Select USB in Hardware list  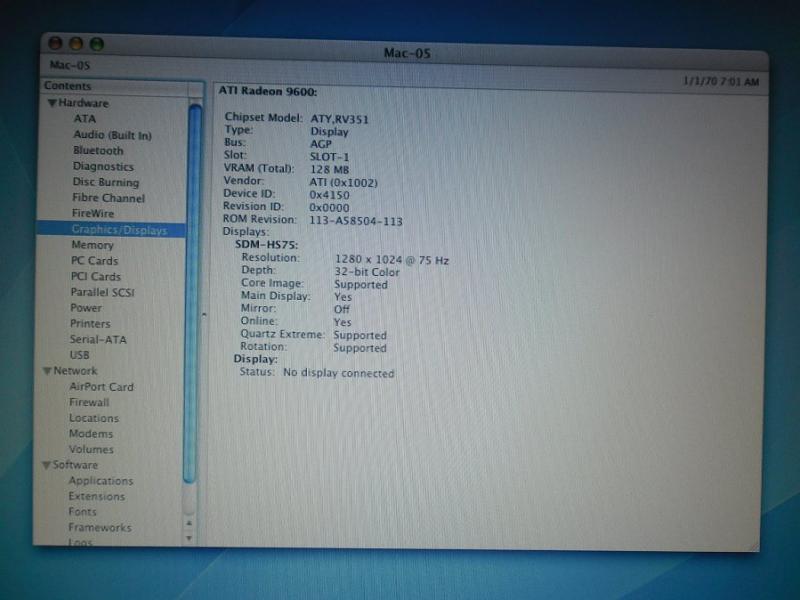tap(79, 355)
